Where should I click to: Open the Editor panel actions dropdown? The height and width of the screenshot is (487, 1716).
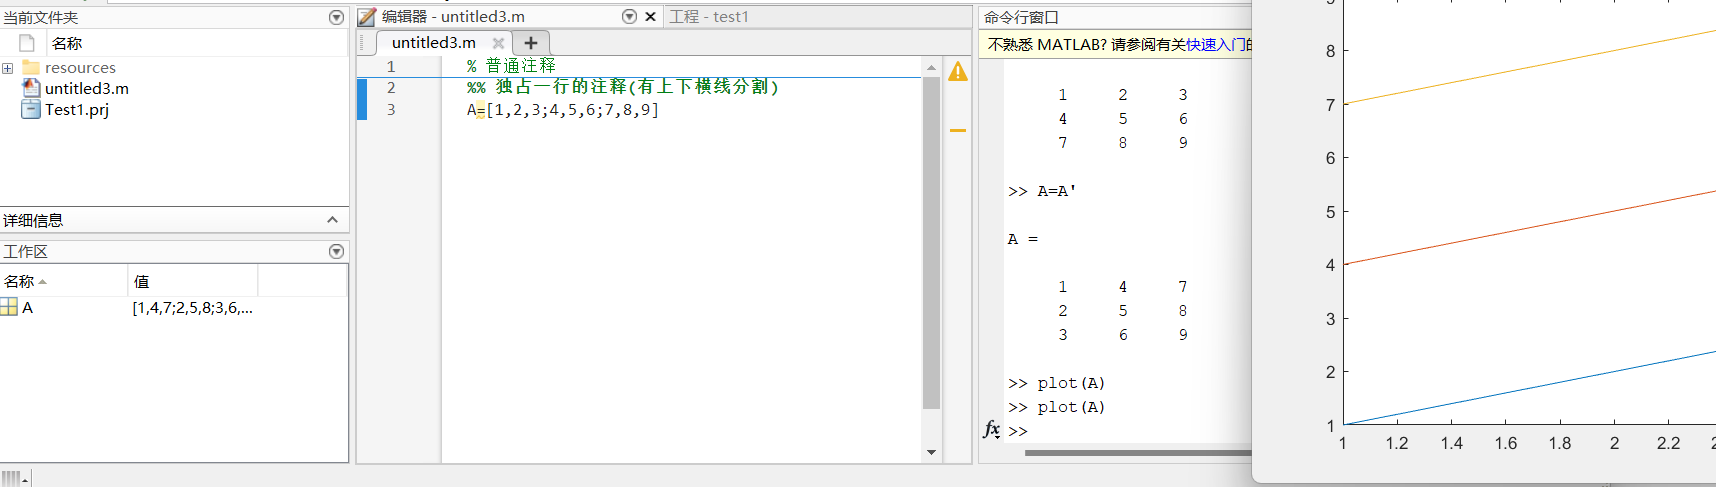(629, 16)
